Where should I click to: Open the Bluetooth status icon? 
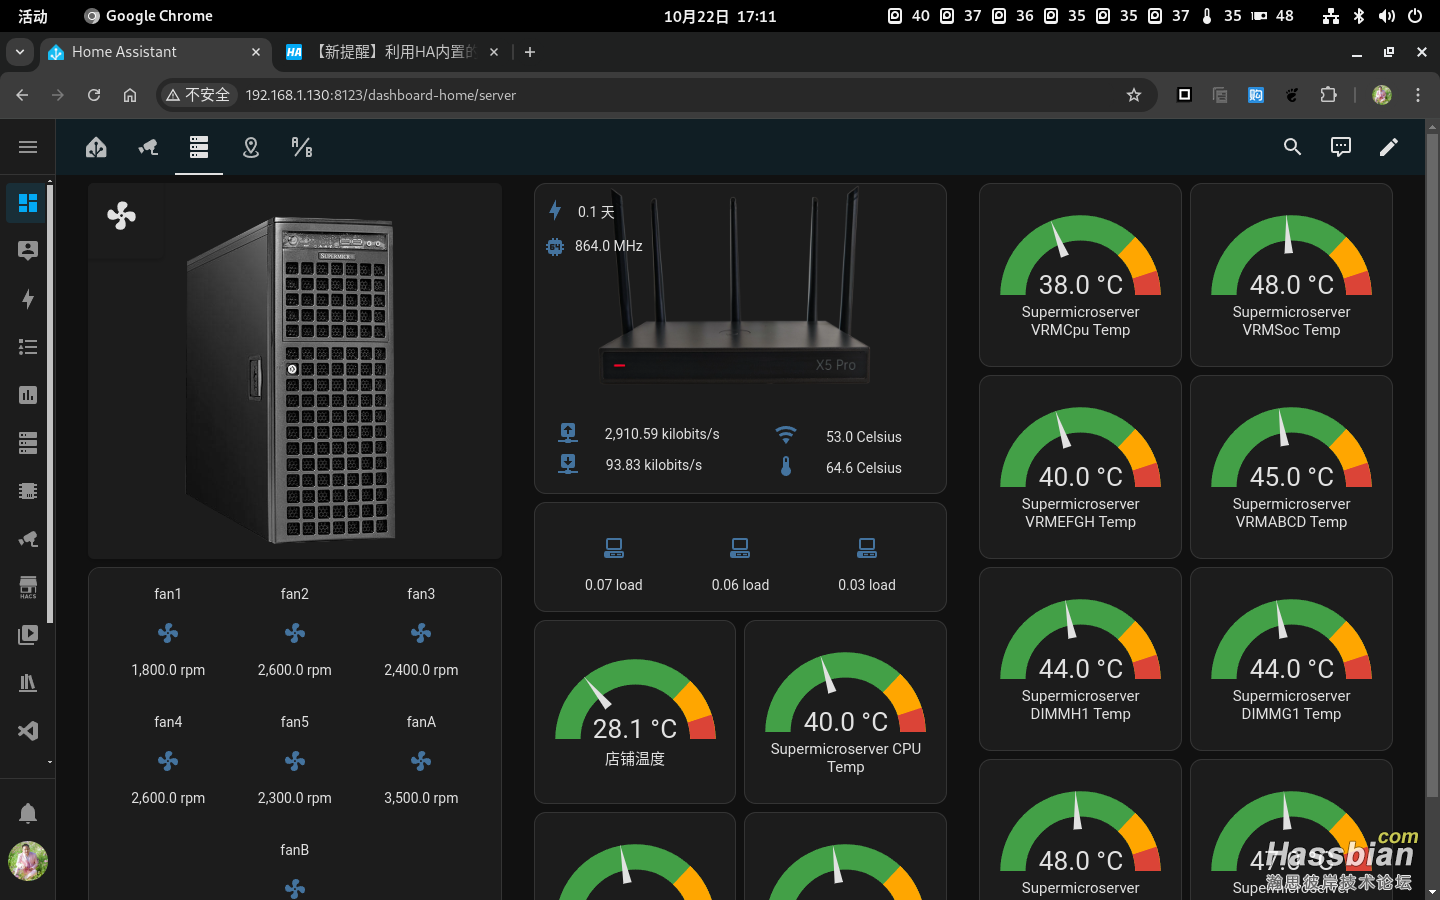point(1358,16)
